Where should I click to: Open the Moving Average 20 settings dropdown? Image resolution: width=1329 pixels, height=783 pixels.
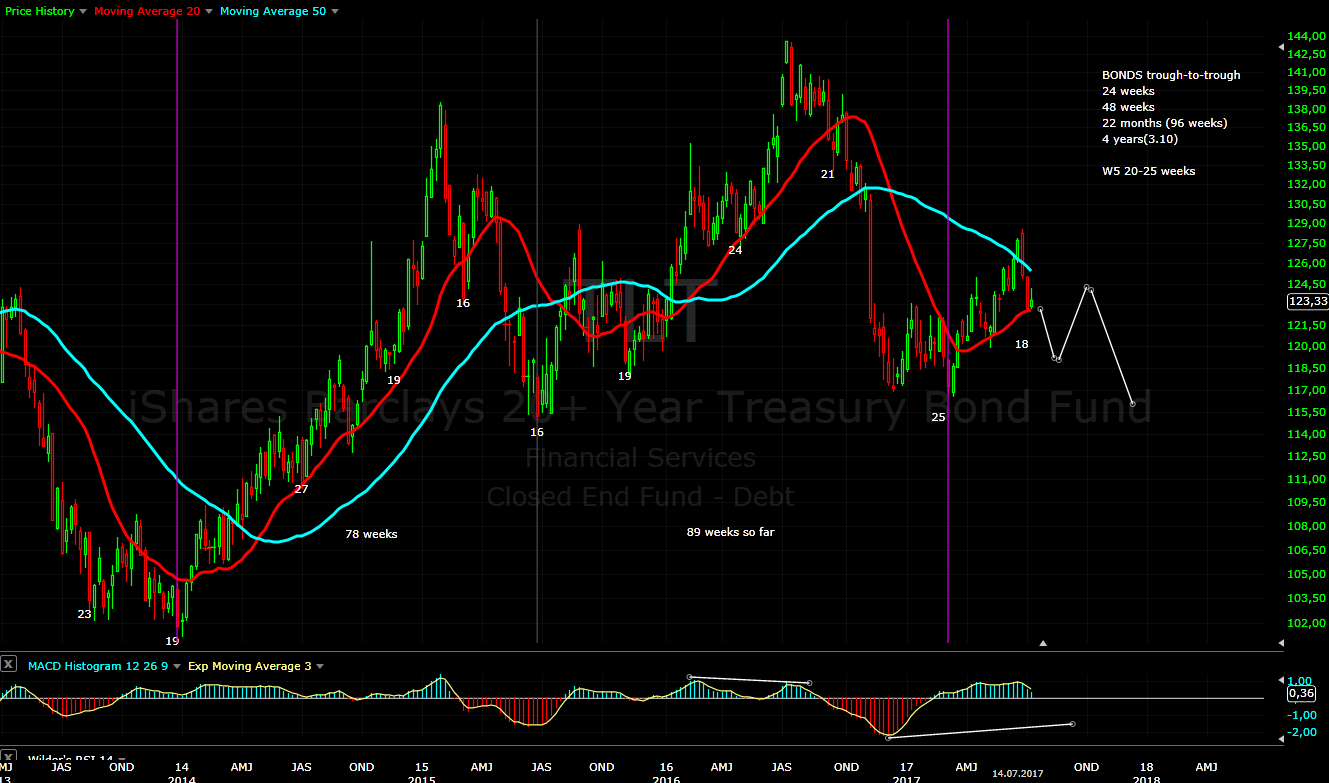point(206,11)
